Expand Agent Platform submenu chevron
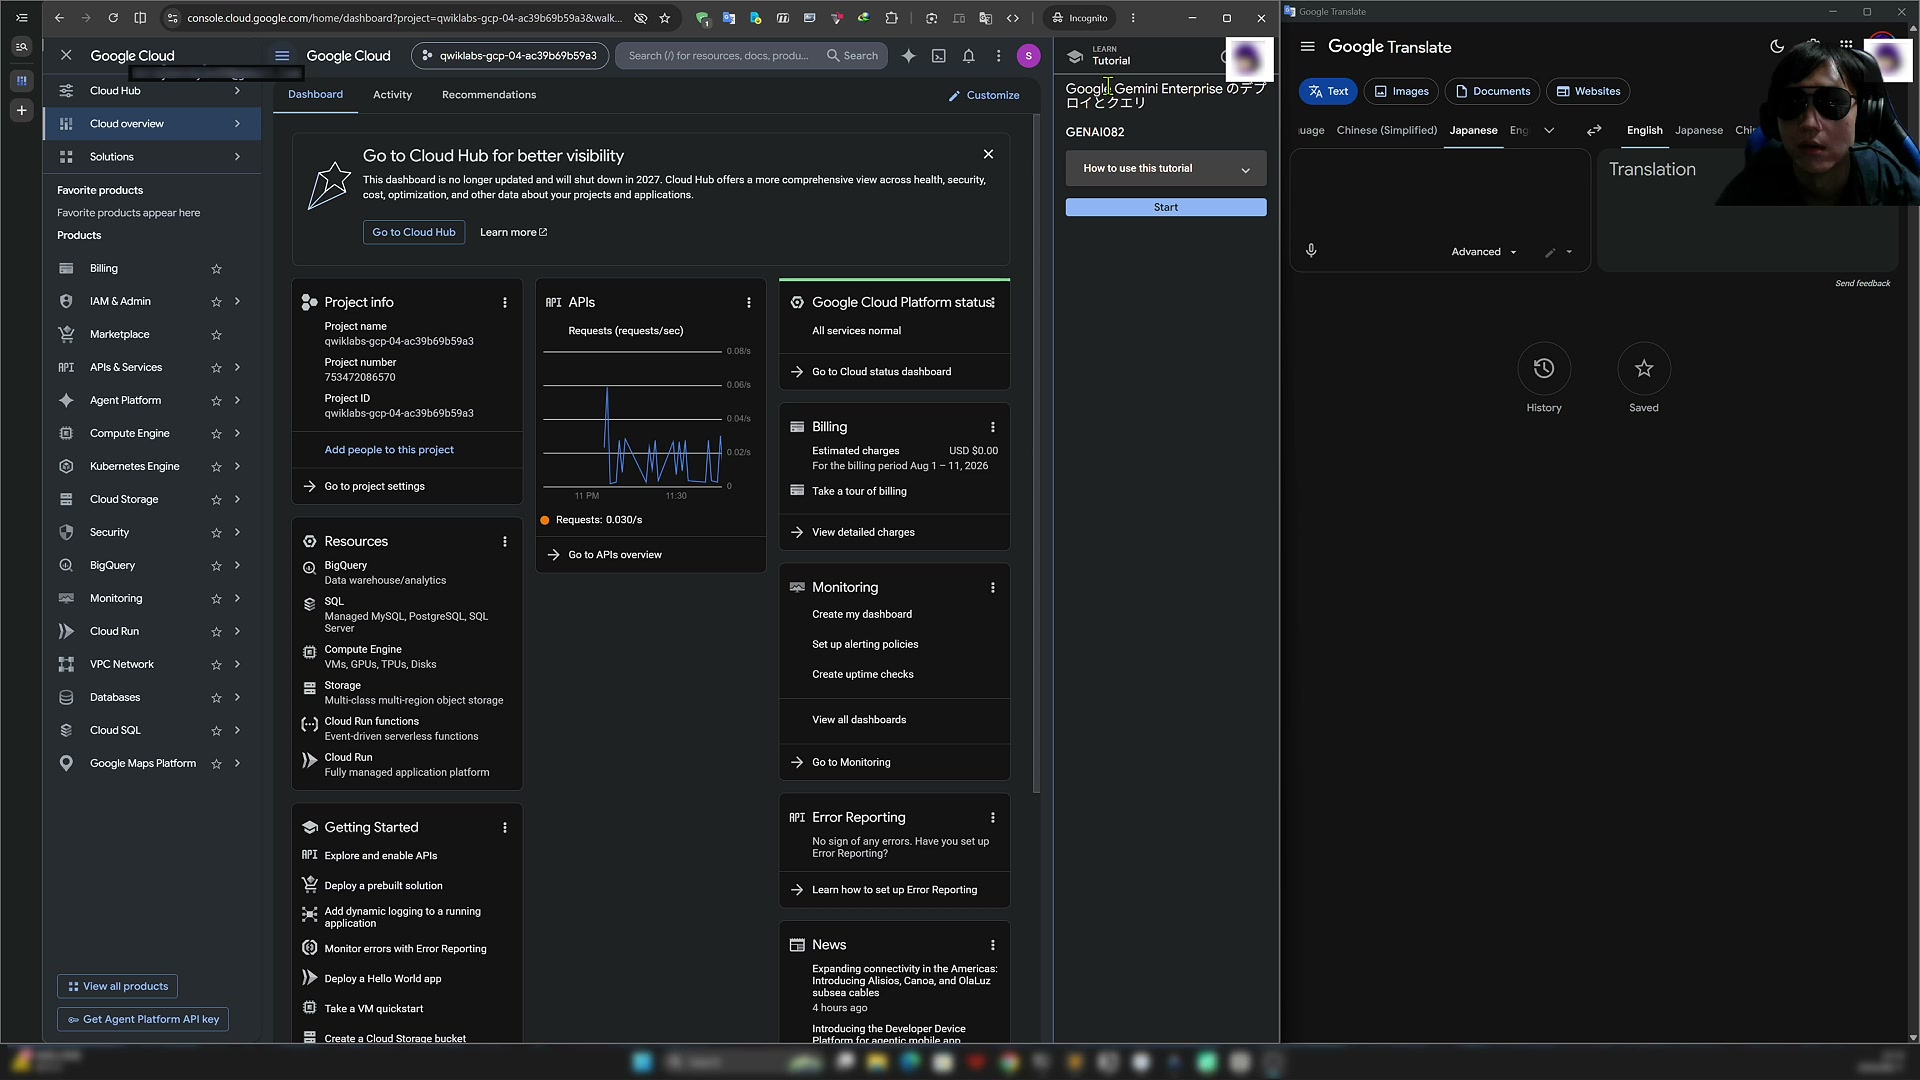 (x=237, y=400)
